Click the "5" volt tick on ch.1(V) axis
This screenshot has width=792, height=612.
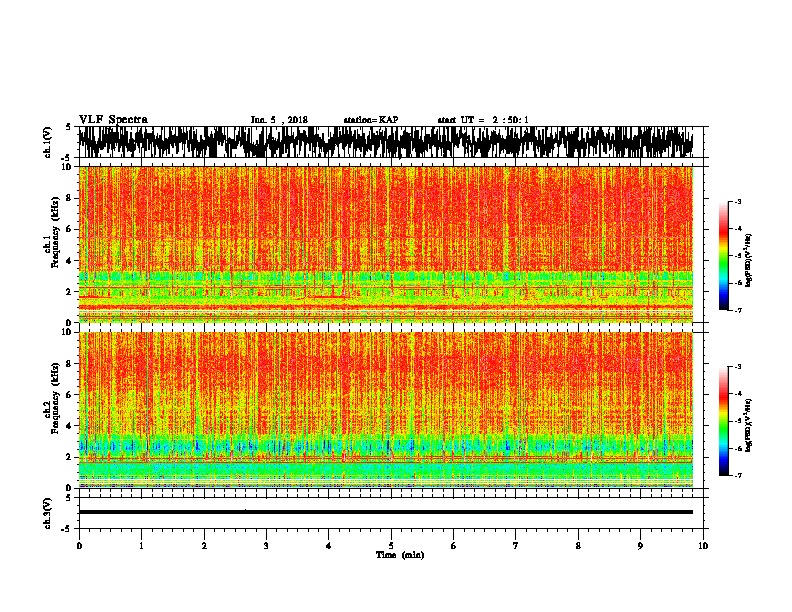68,127
